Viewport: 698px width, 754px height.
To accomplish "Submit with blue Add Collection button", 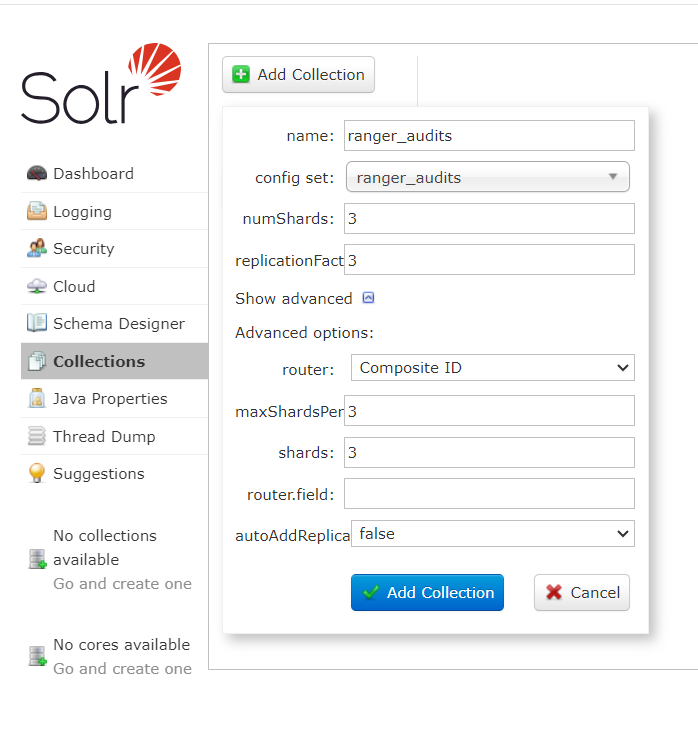I will [x=427, y=592].
